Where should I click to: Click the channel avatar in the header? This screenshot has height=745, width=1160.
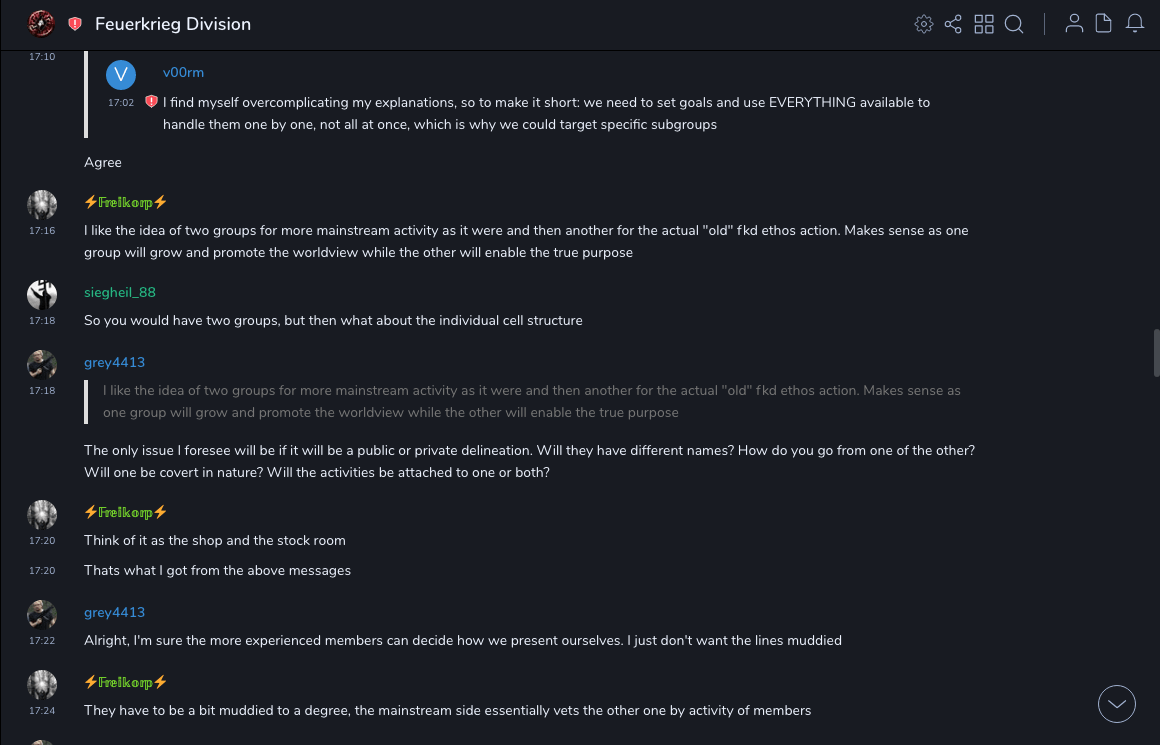[x=41, y=23]
